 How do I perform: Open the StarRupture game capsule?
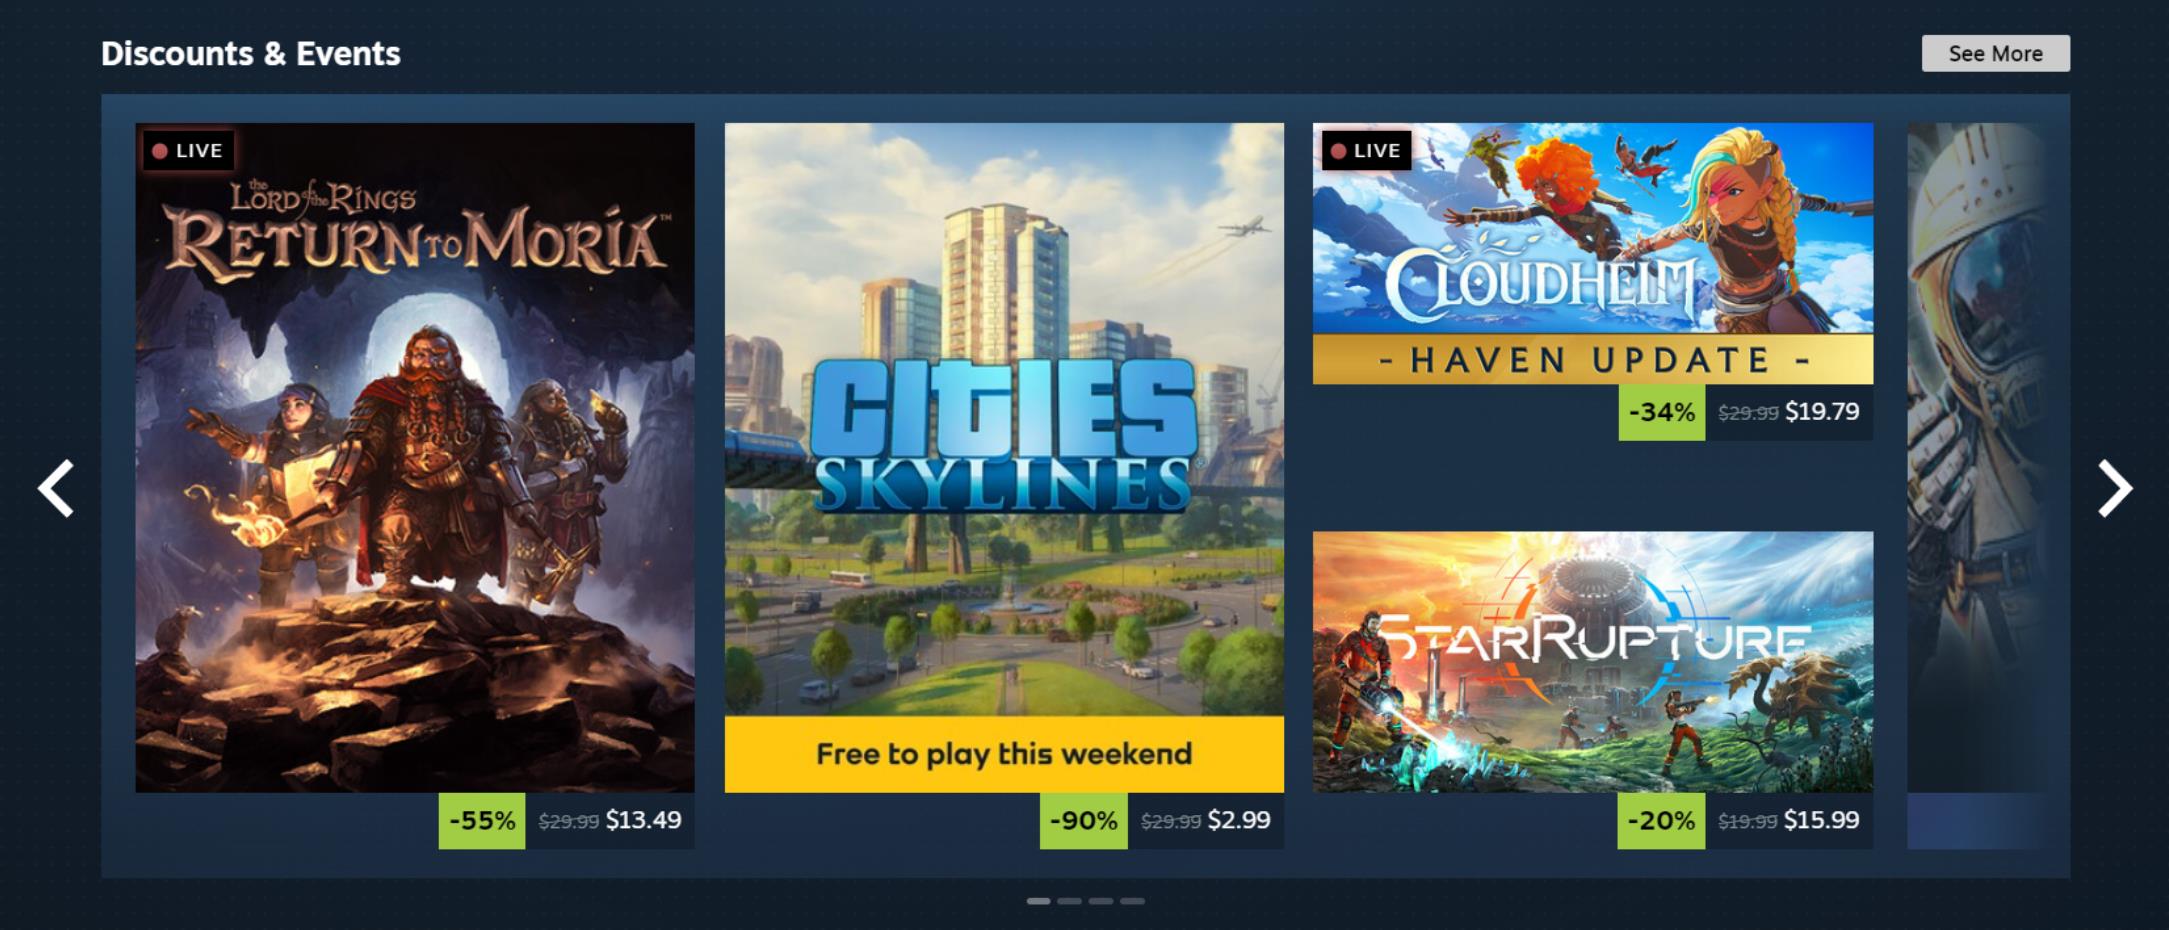tap(1593, 662)
